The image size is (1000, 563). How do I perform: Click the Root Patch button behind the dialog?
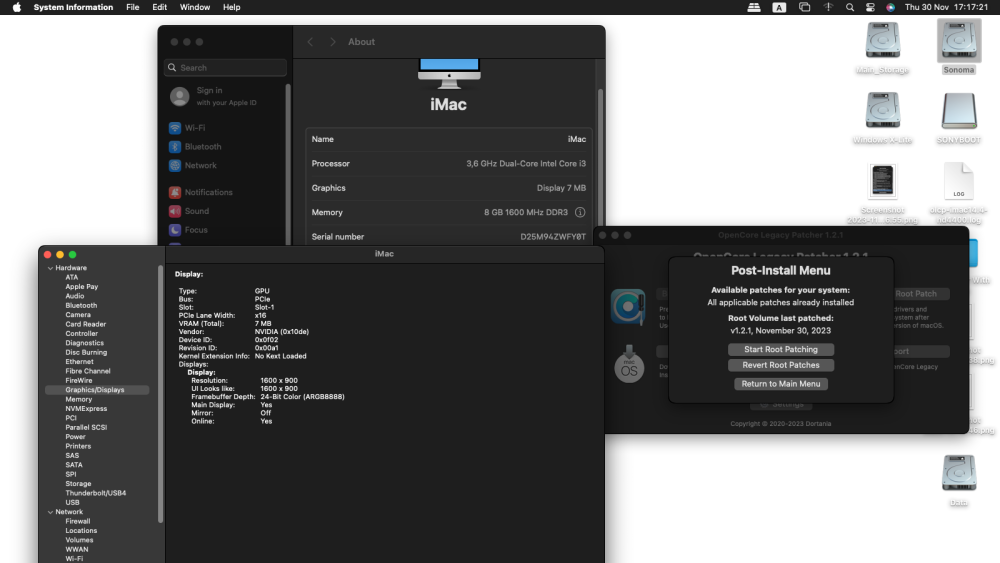920,294
